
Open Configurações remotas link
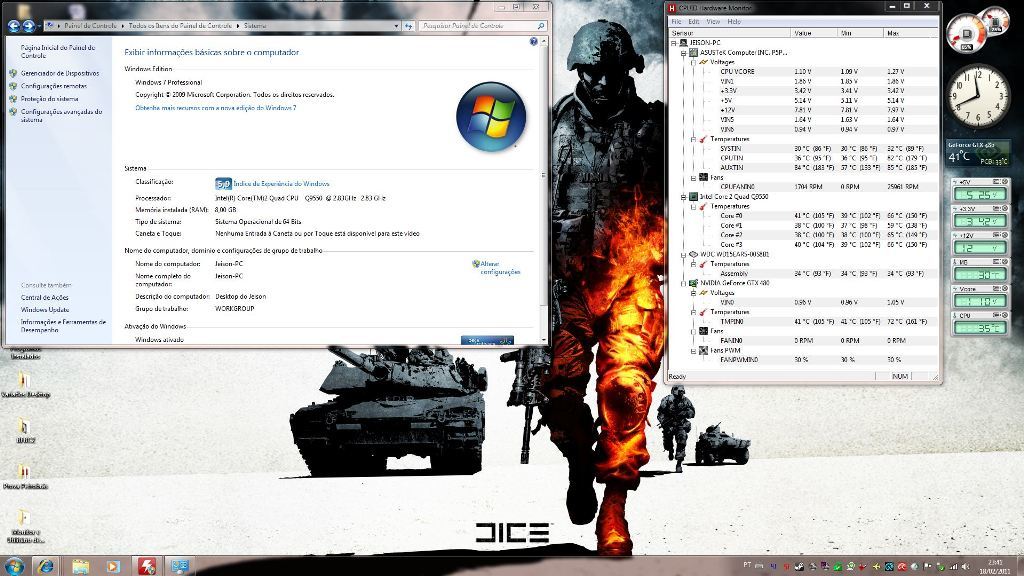tap(54, 86)
